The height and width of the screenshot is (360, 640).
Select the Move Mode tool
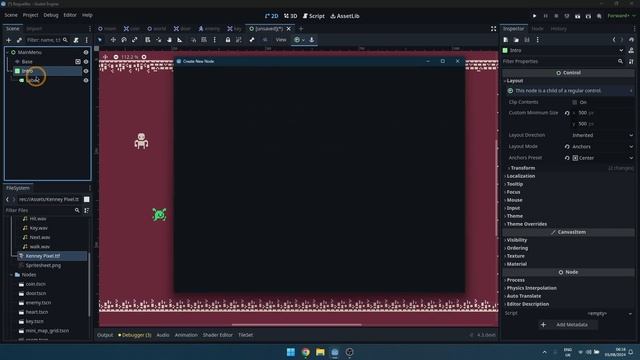point(113,40)
